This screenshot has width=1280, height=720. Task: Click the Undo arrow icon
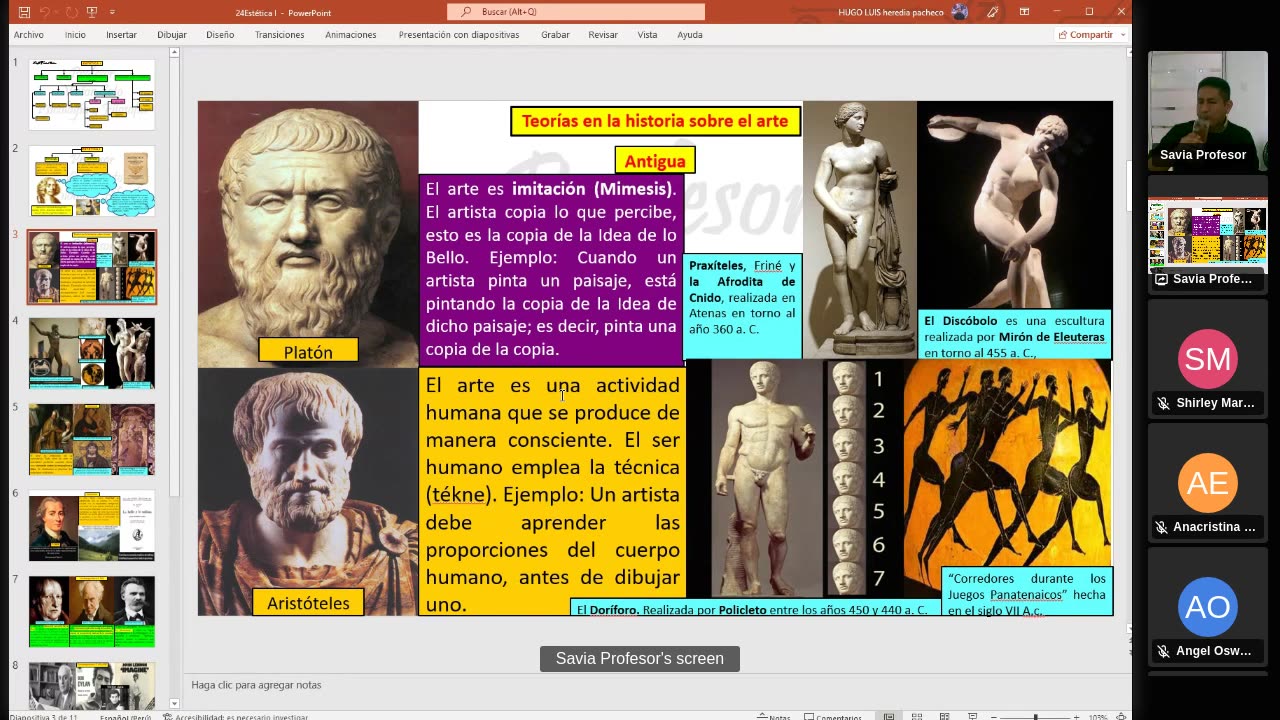(x=45, y=12)
